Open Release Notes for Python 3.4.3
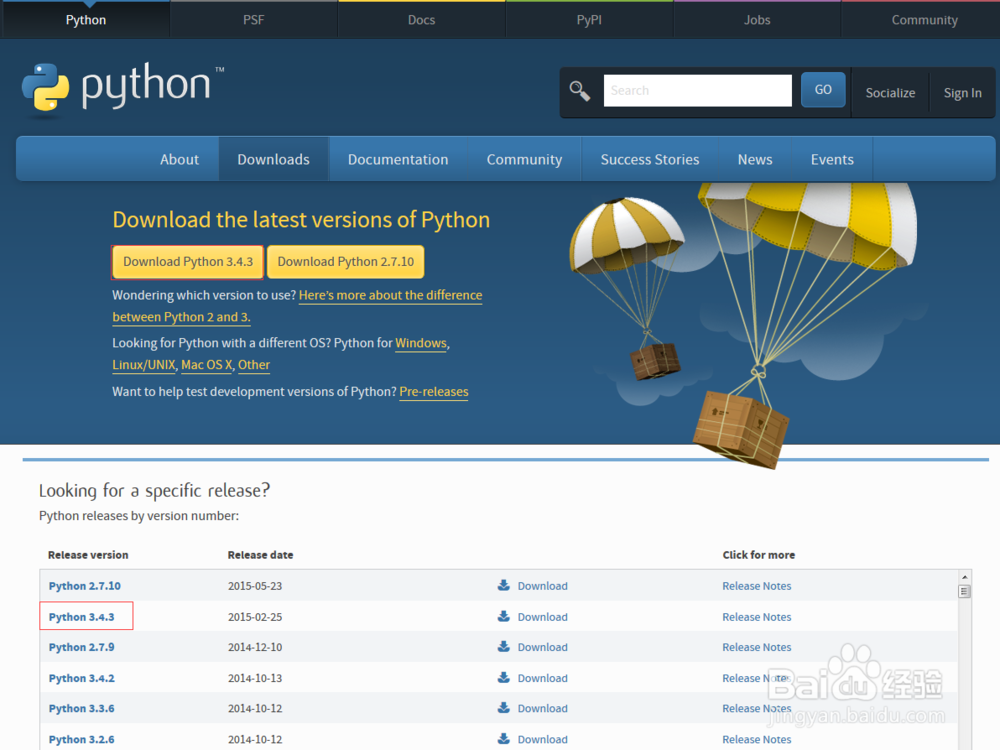 (x=756, y=617)
